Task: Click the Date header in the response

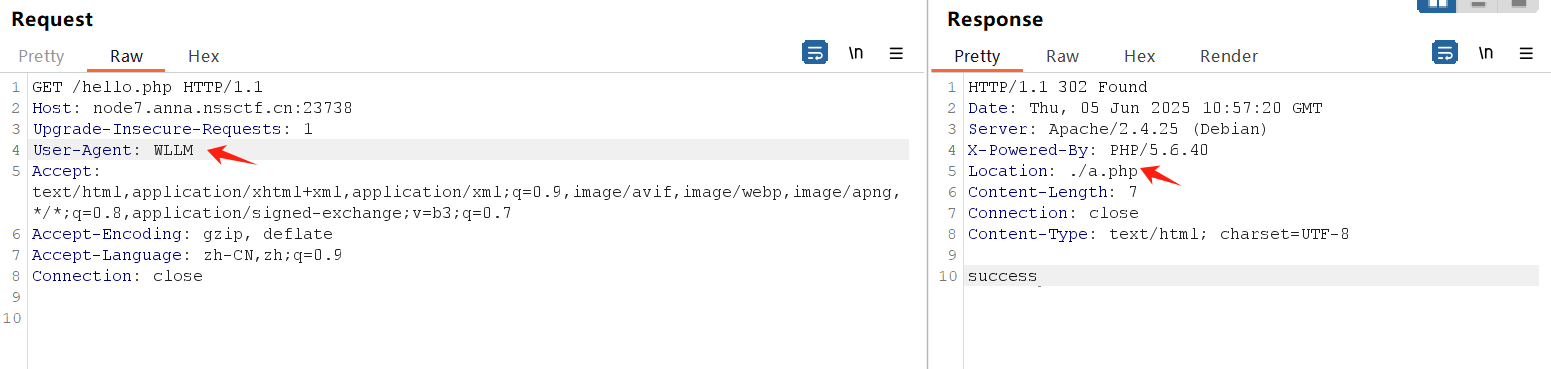Action: pyautogui.click(x=1145, y=108)
